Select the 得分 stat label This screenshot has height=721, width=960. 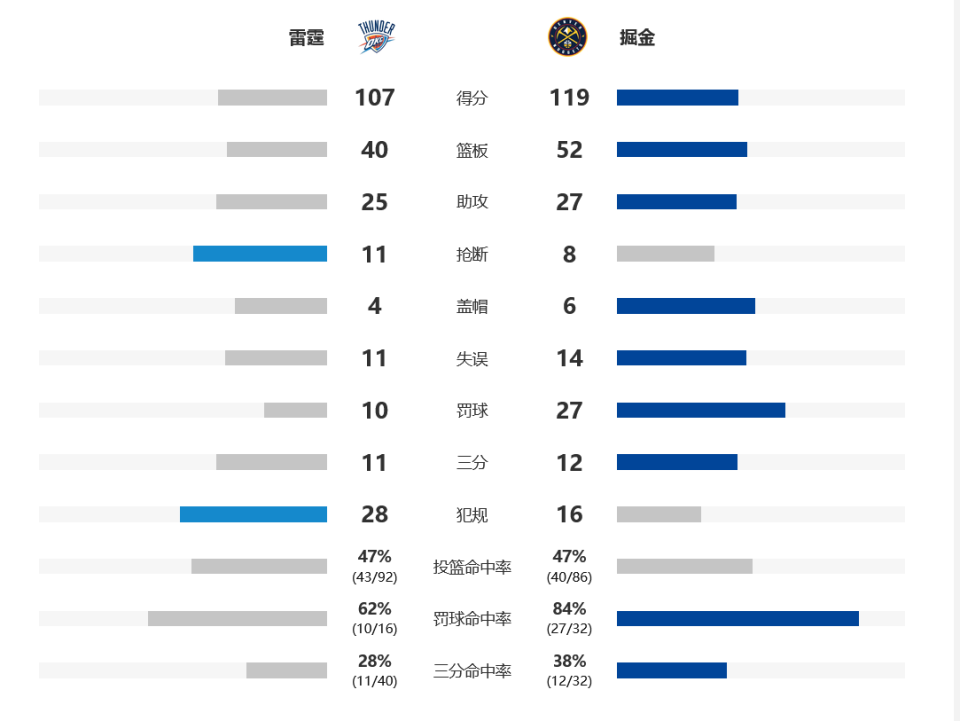click(x=472, y=98)
